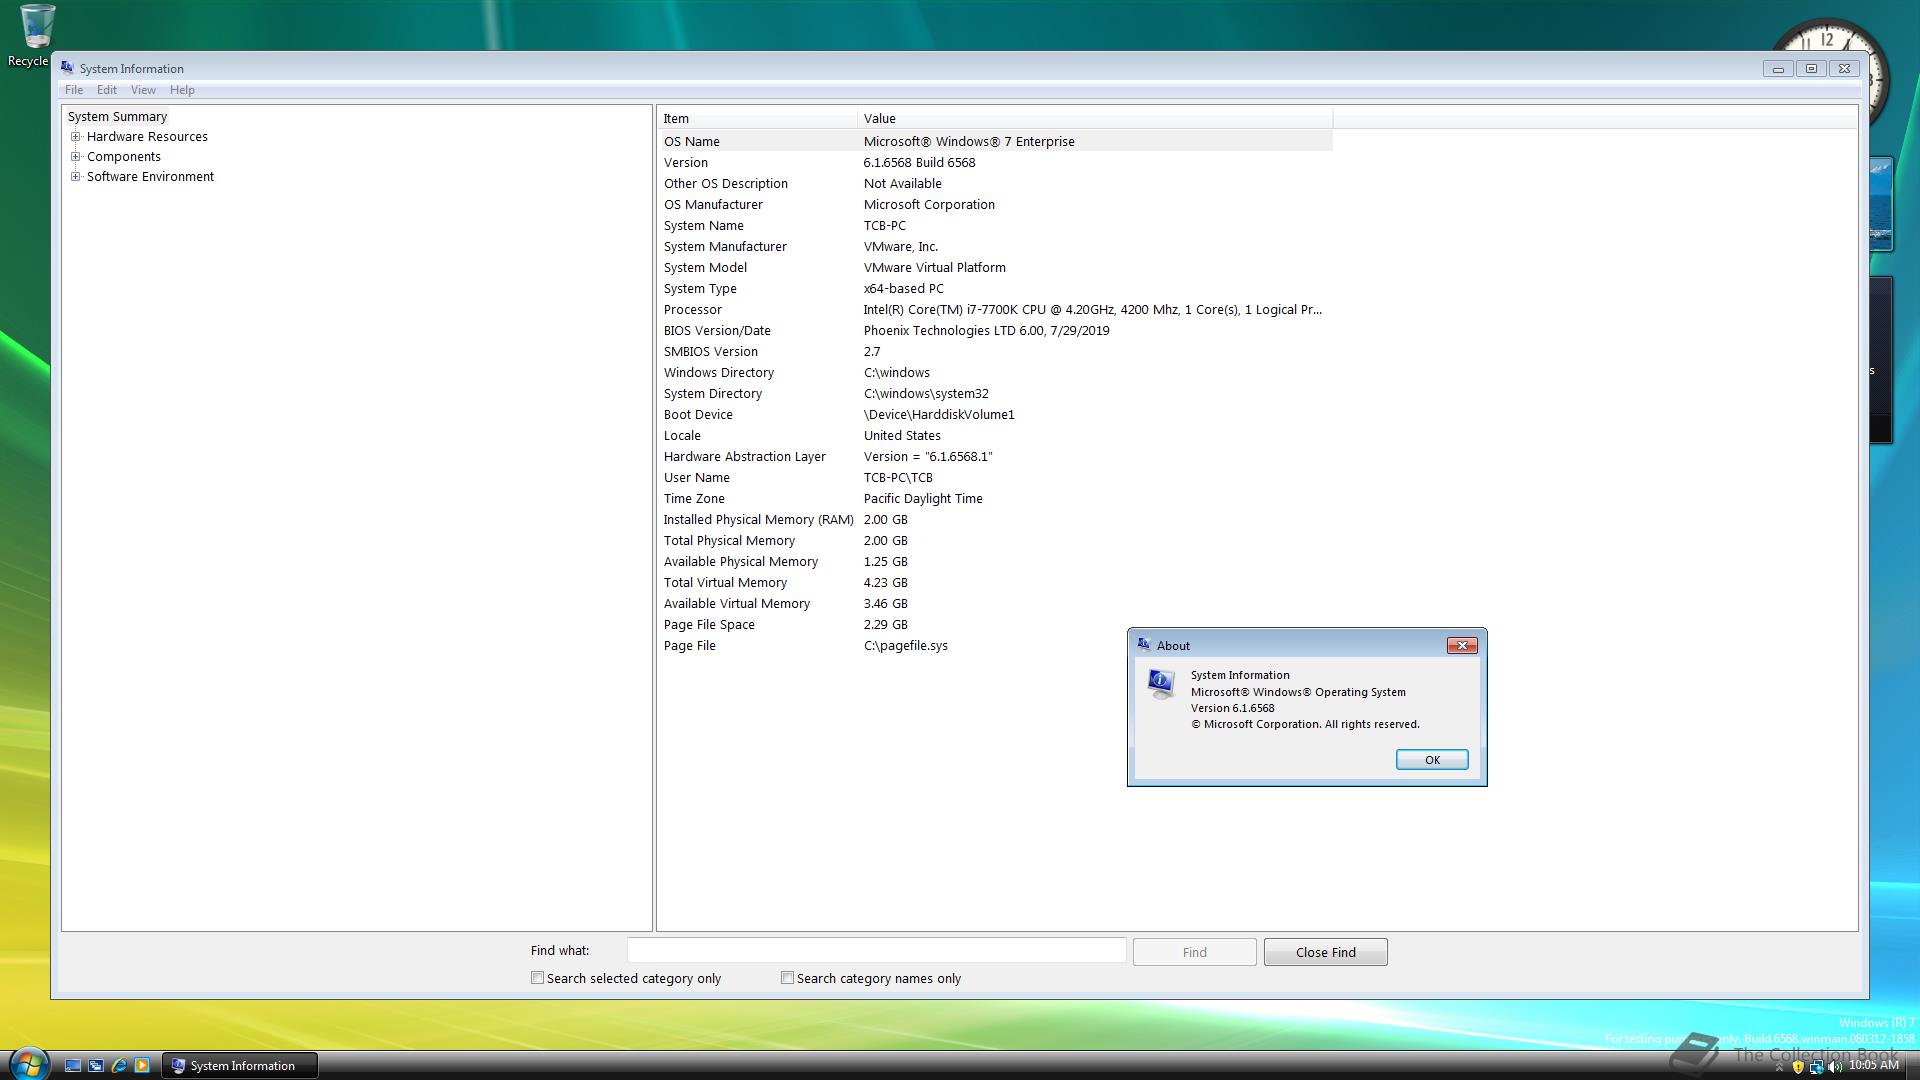Image resolution: width=1920 pixels, height=1080 pixels.
Task: Click the VMware Virtual Platform value
Action: click(x=934, y=267)
